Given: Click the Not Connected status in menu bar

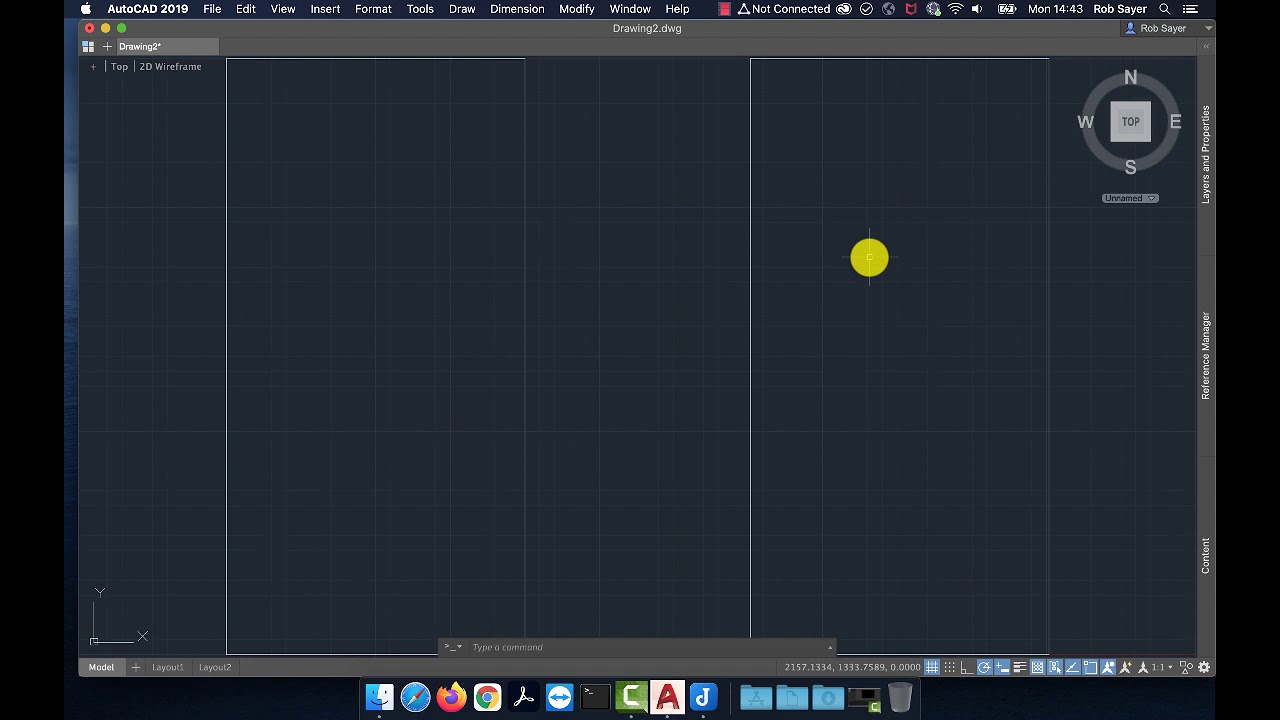Looking at the screenshot, I should (782, 9).
